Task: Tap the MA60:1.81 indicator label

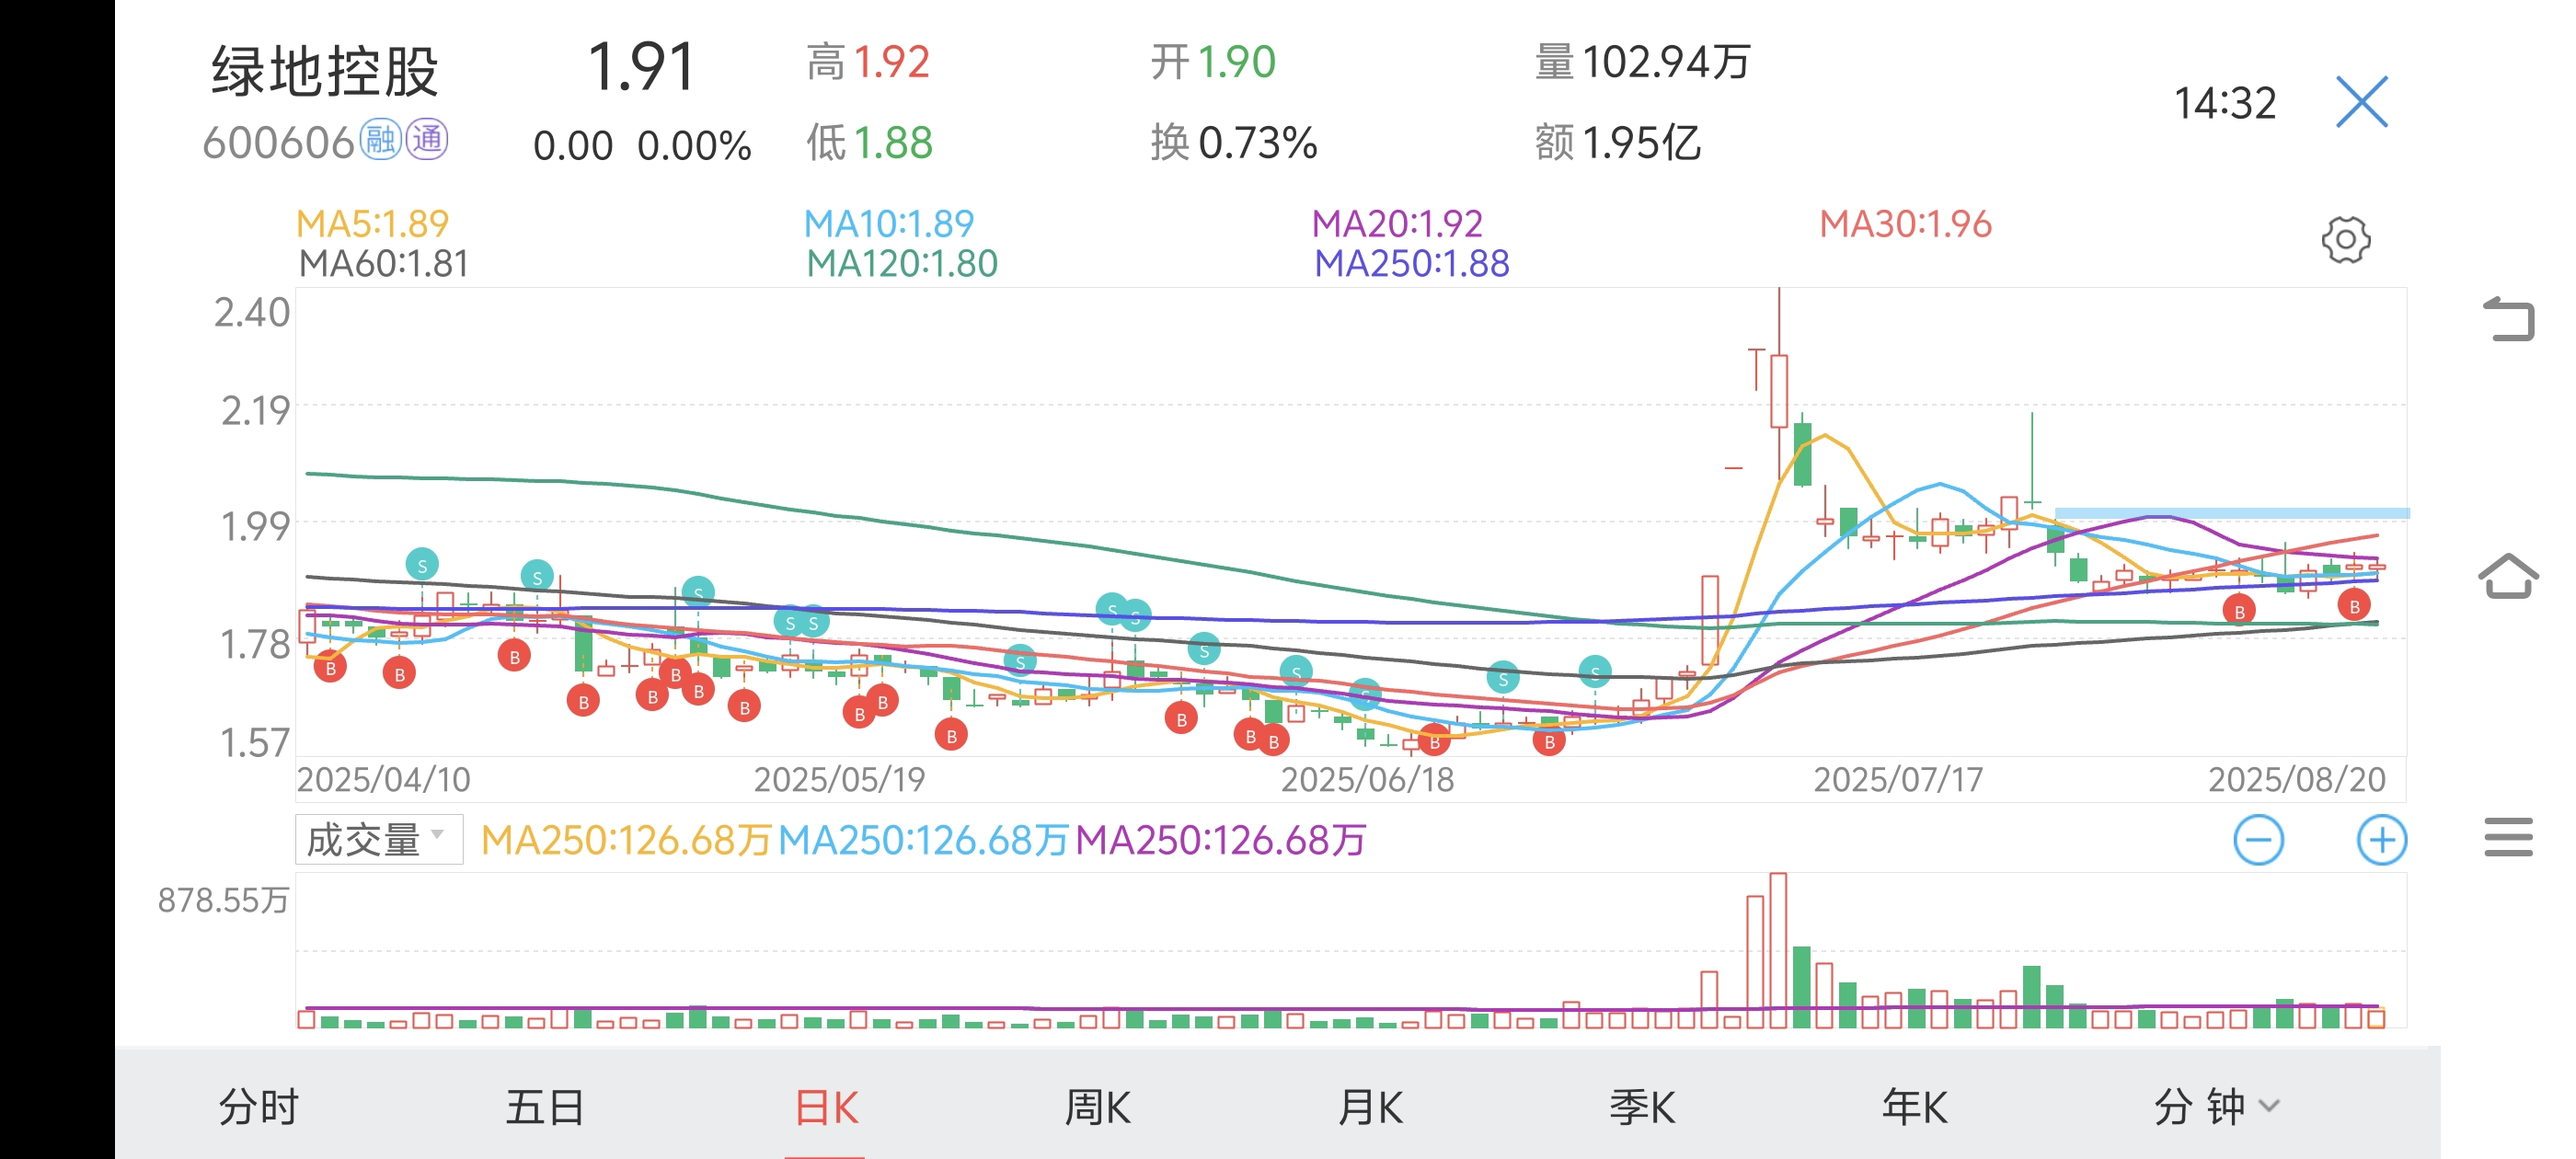Action: (384, 263)
